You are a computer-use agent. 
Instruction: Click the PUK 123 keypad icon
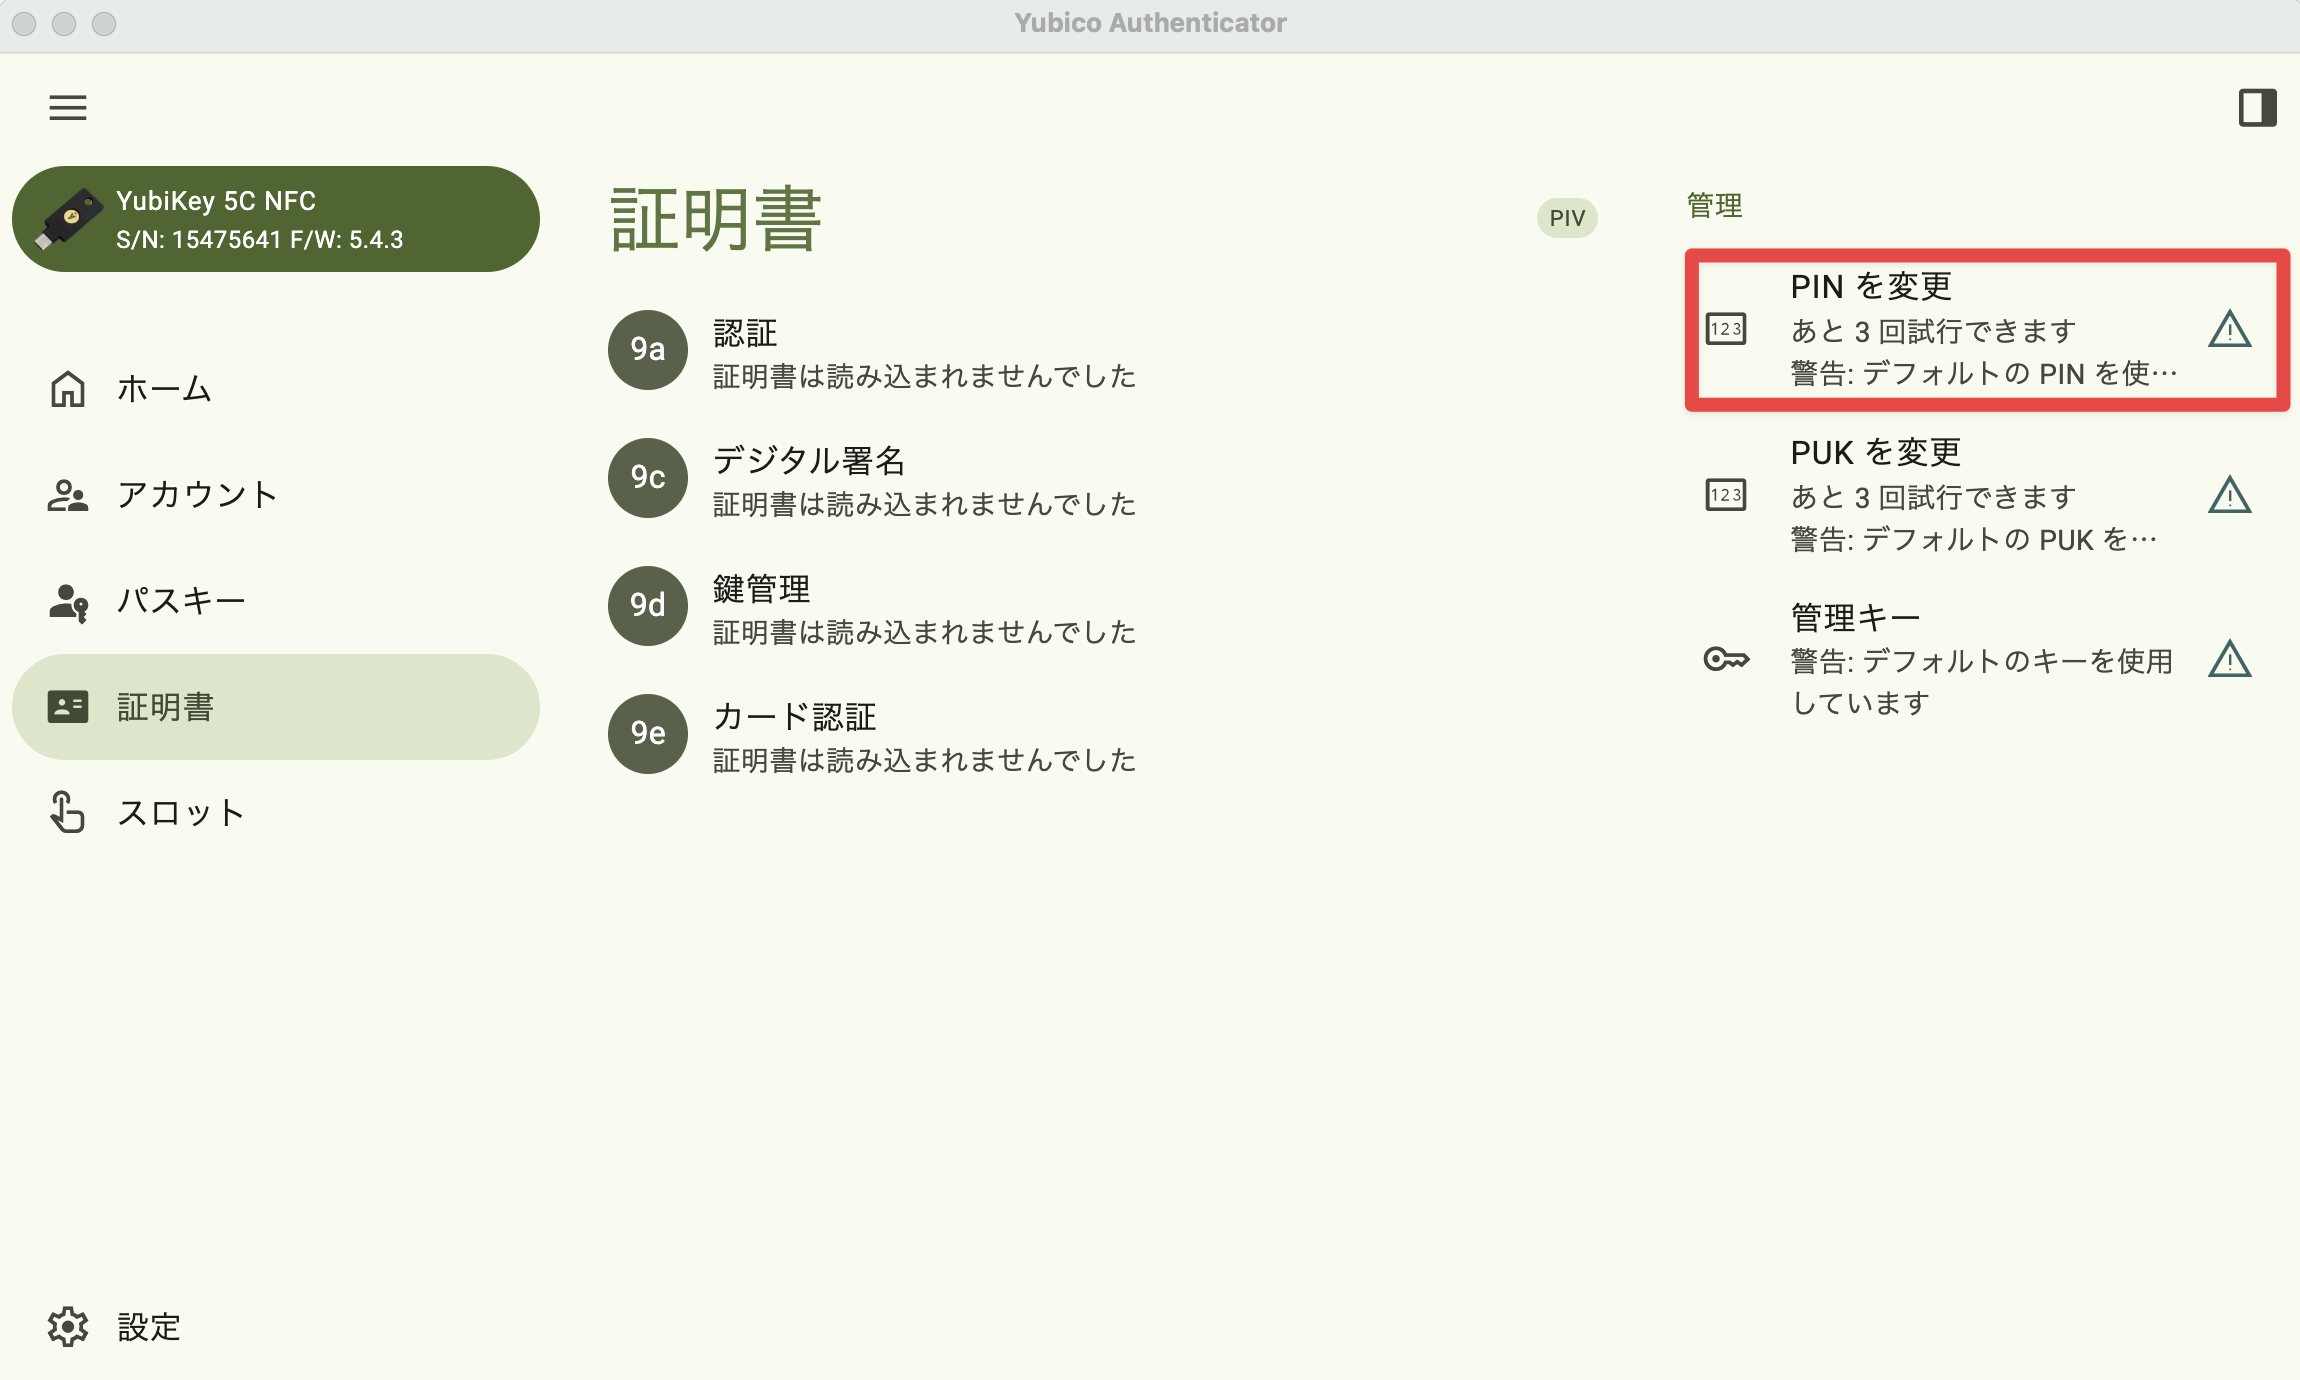pyautogui.click(x=1726, y=495)
